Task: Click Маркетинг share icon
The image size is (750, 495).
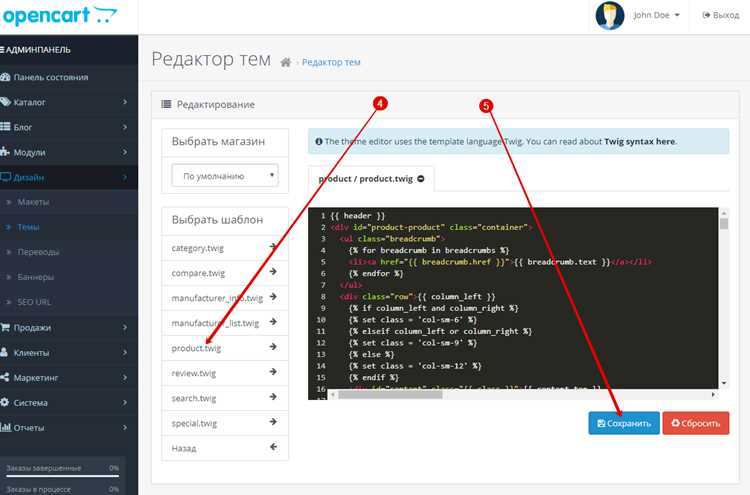Action: pyautogui.click(x=5, y=377)
